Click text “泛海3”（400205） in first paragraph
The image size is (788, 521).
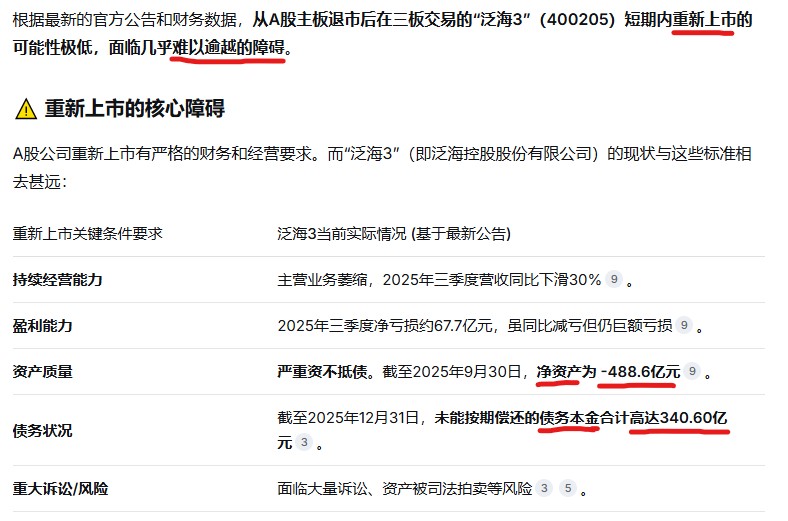544,20
